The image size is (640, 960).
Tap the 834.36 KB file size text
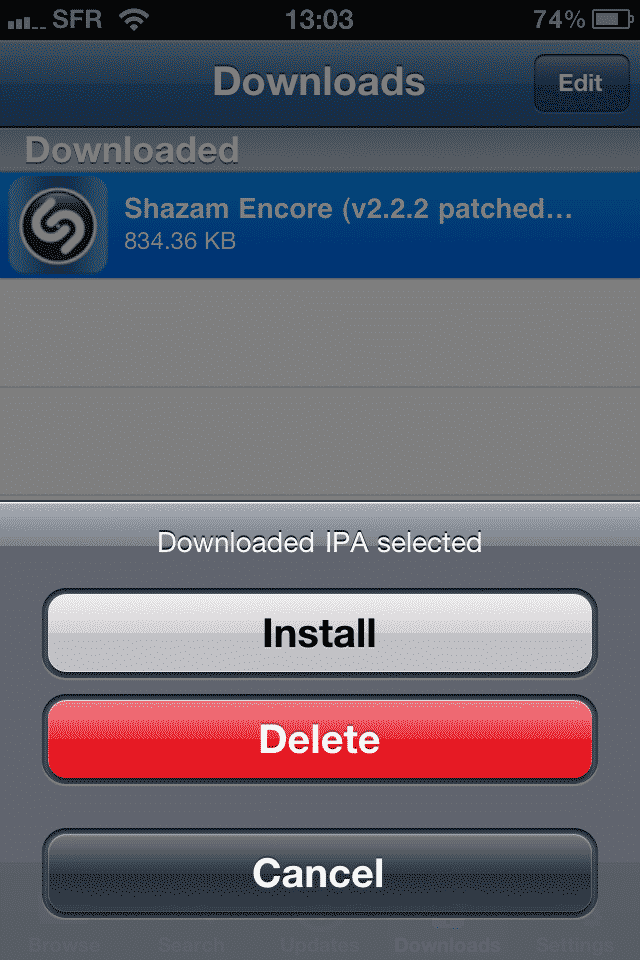click(x=180, y=241)
